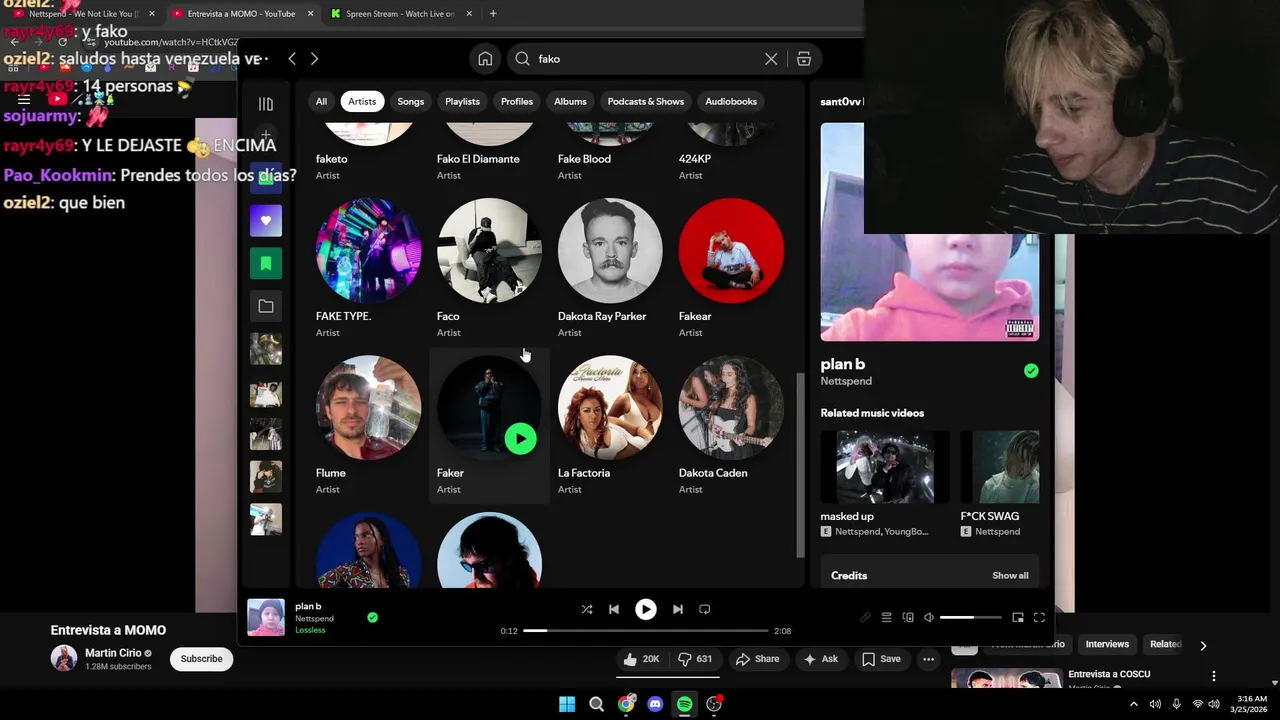
Task: Click the 'faketo' artist name
Action: tap(332, 159)
